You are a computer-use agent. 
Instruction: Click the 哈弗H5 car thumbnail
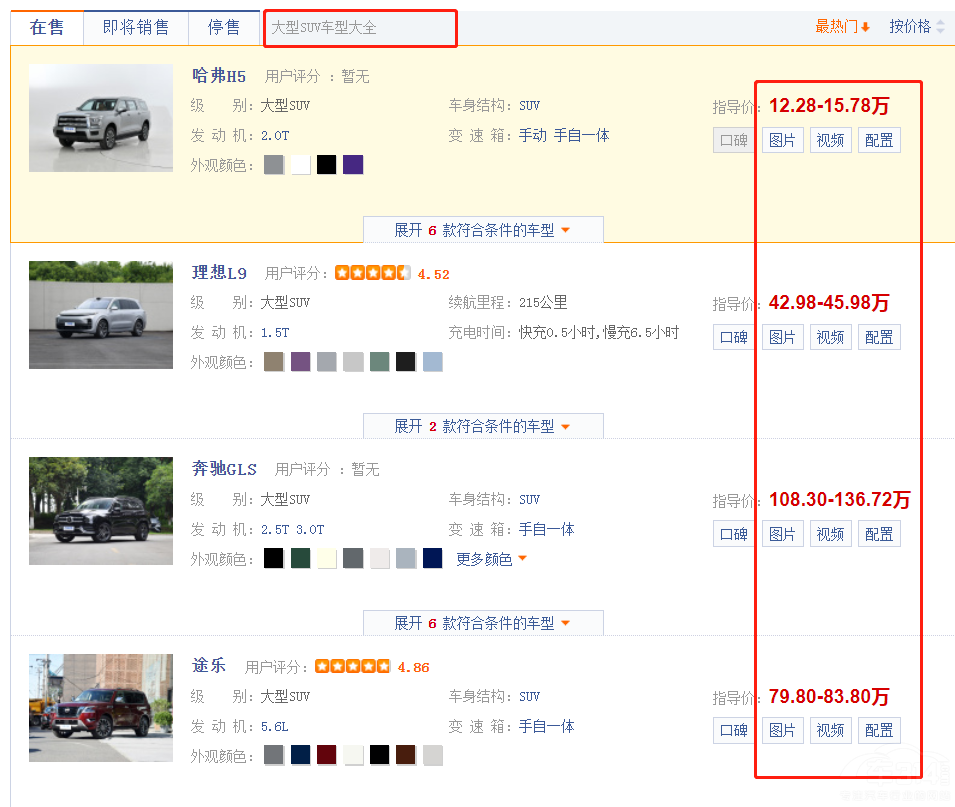(101, 118)
